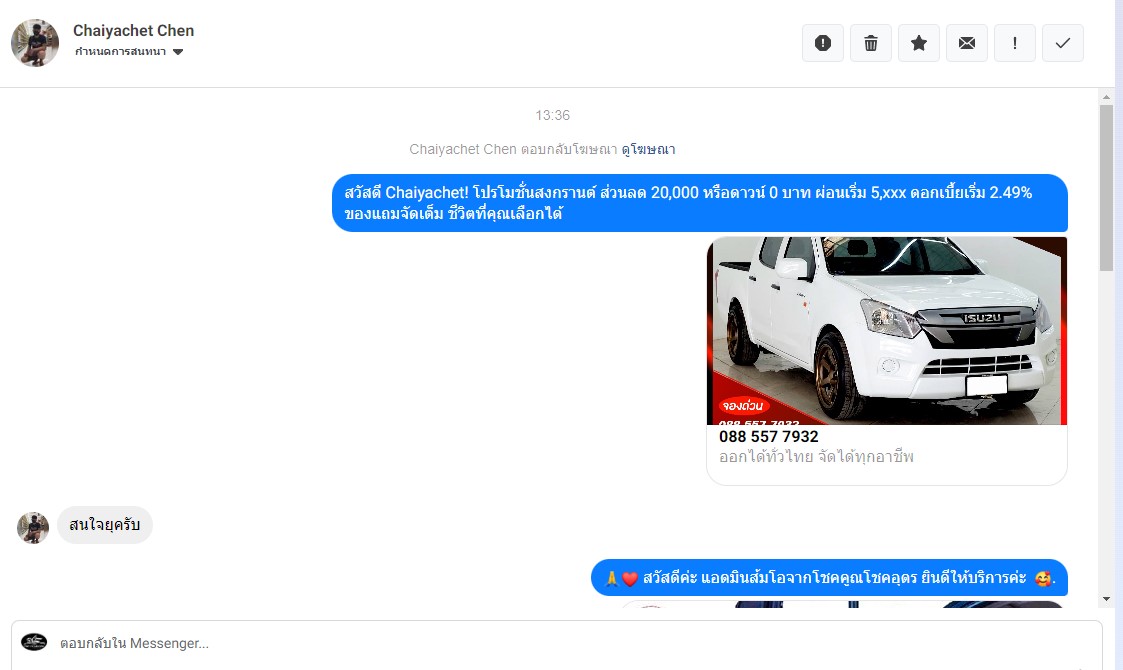1123x670 pixels.
Task: Open Chaiyachet Chen header profile picture
Action: tap(35, 43)
